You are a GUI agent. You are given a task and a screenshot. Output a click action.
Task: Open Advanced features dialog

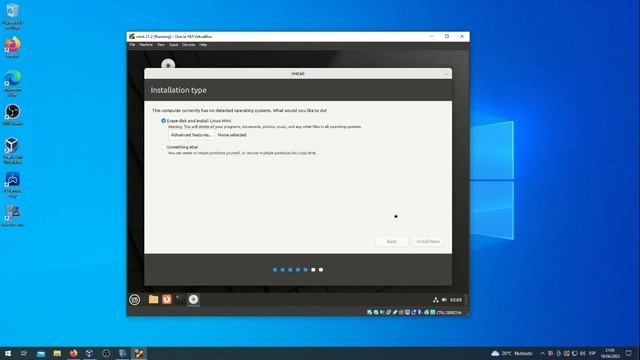pos(191,135)
